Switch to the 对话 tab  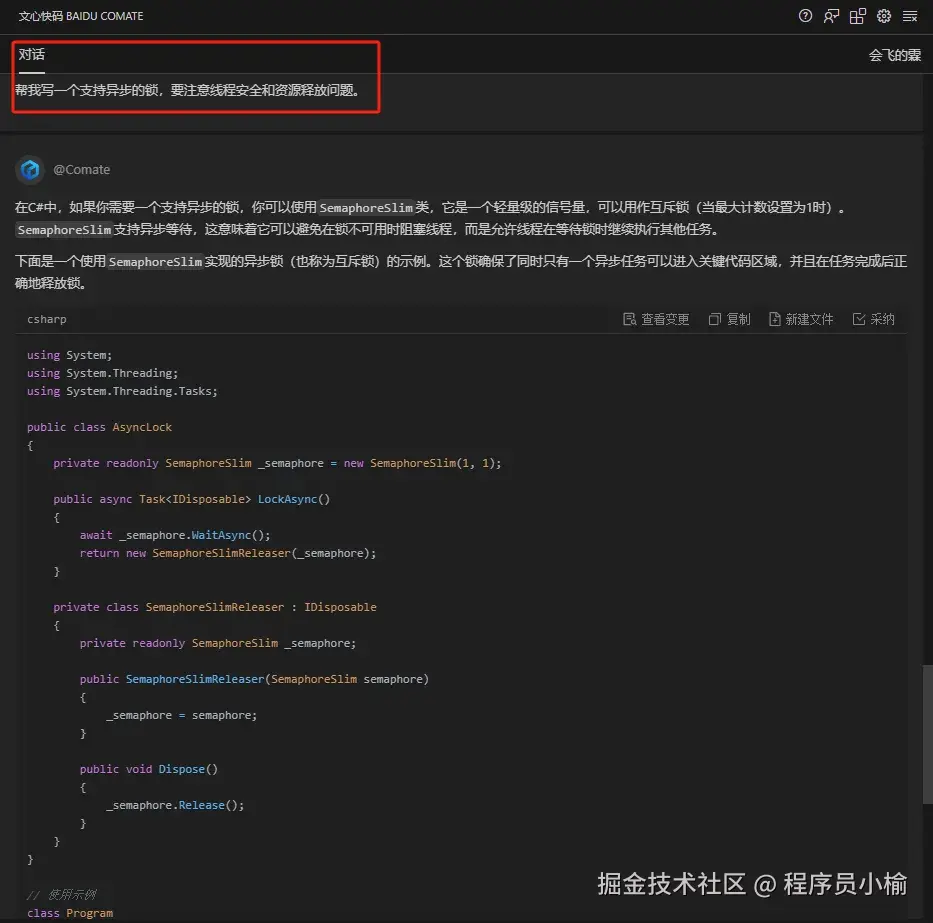(30, 57)
